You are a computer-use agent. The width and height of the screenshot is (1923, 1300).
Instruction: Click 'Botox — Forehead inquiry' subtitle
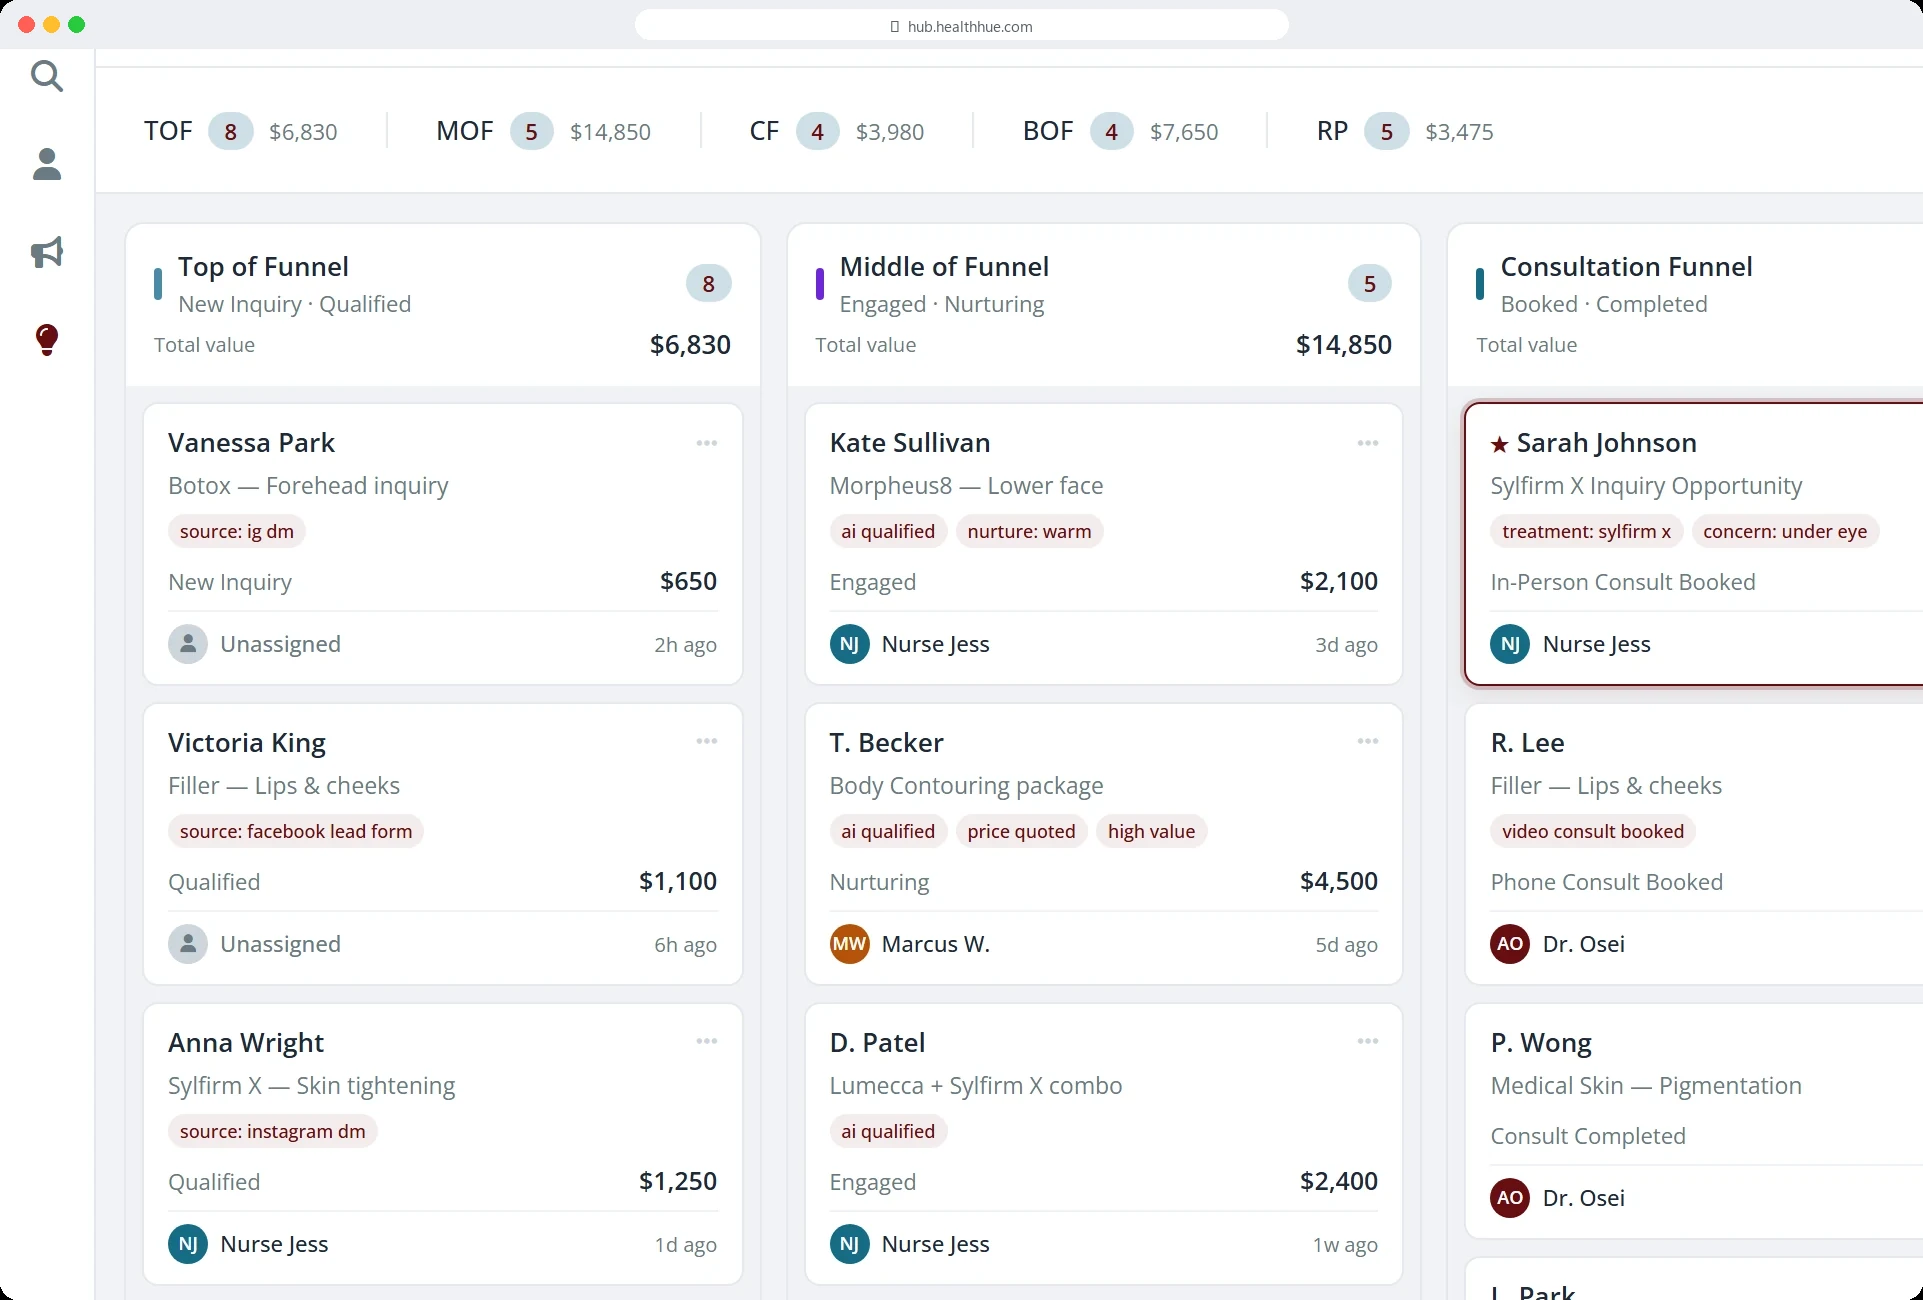click(x=308, y=486)
